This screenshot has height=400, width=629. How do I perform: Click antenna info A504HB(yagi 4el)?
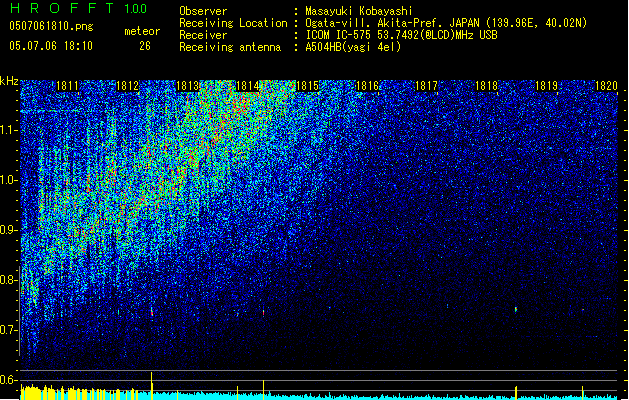click(x=353, y=47)
